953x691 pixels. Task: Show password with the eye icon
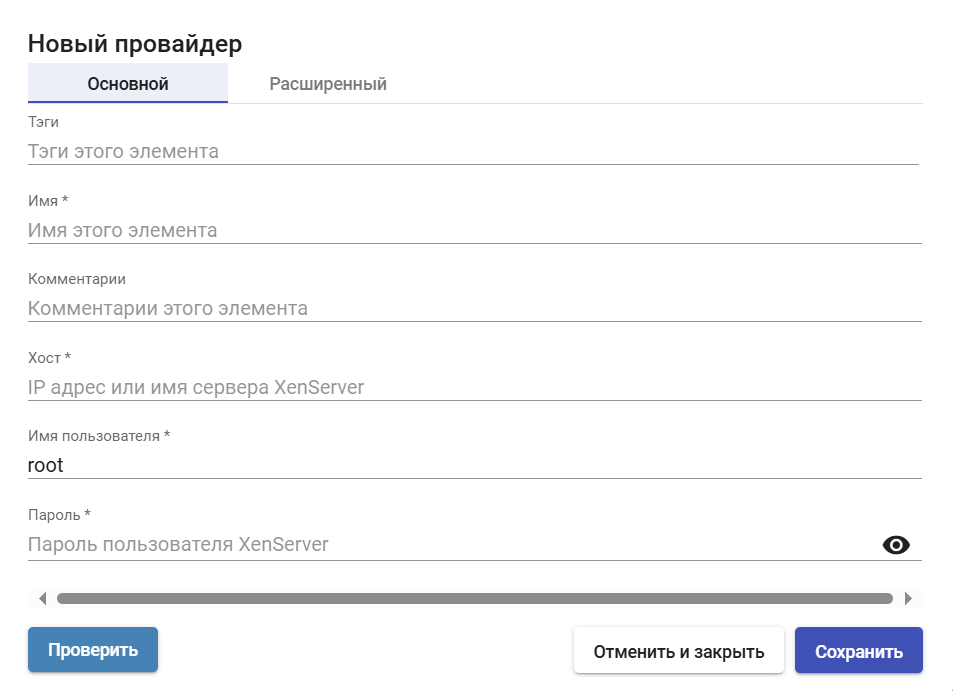point(896,545)
